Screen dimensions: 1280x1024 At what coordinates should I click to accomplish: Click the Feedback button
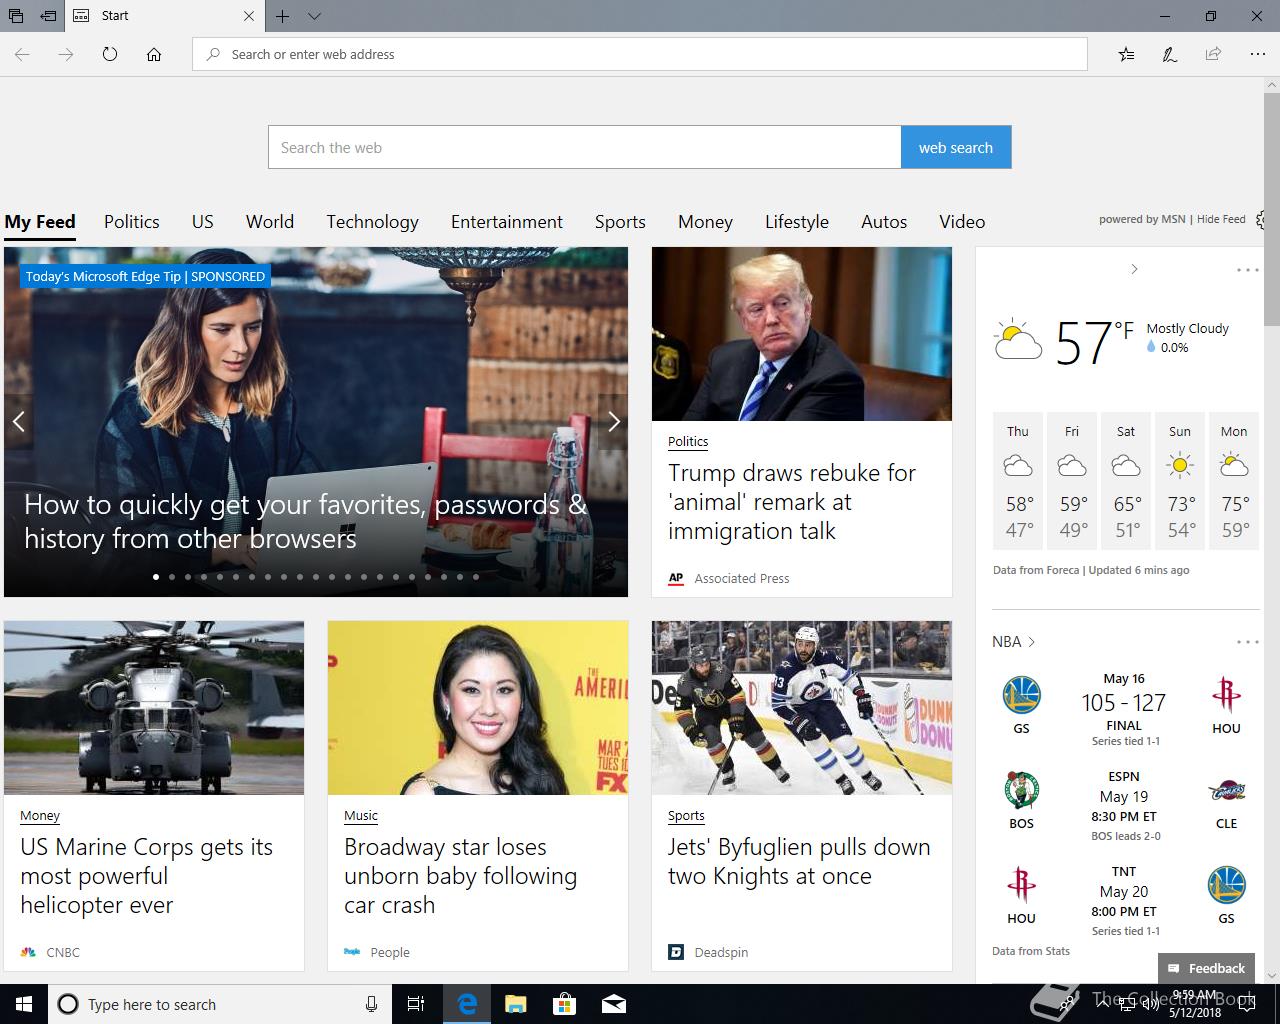[1206, 968]
